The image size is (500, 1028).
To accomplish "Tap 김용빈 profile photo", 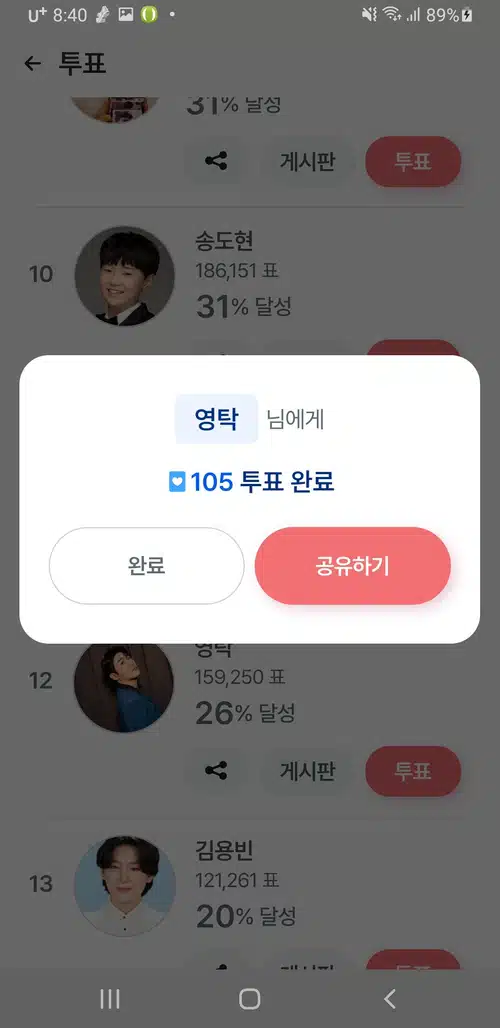I will 125,886.
